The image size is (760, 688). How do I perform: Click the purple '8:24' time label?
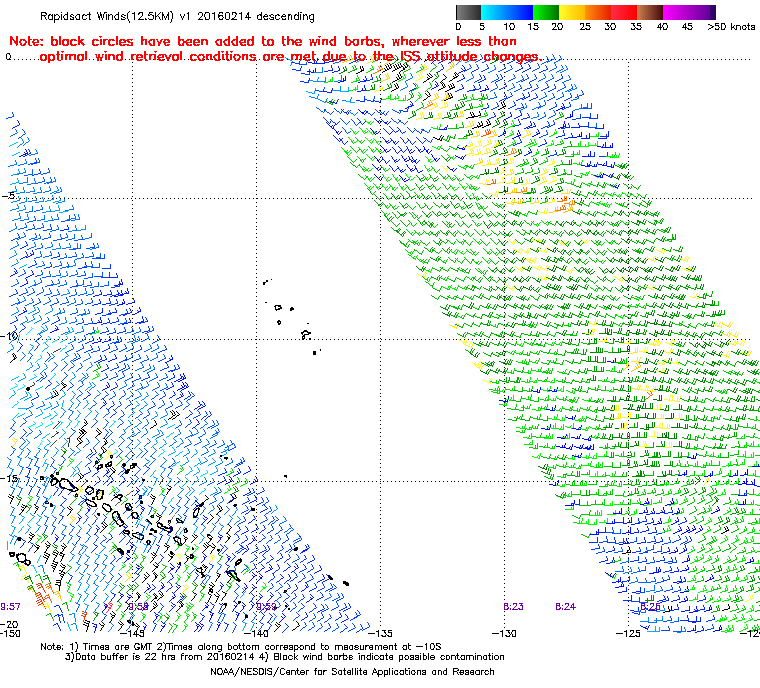(x=565, y=607)
